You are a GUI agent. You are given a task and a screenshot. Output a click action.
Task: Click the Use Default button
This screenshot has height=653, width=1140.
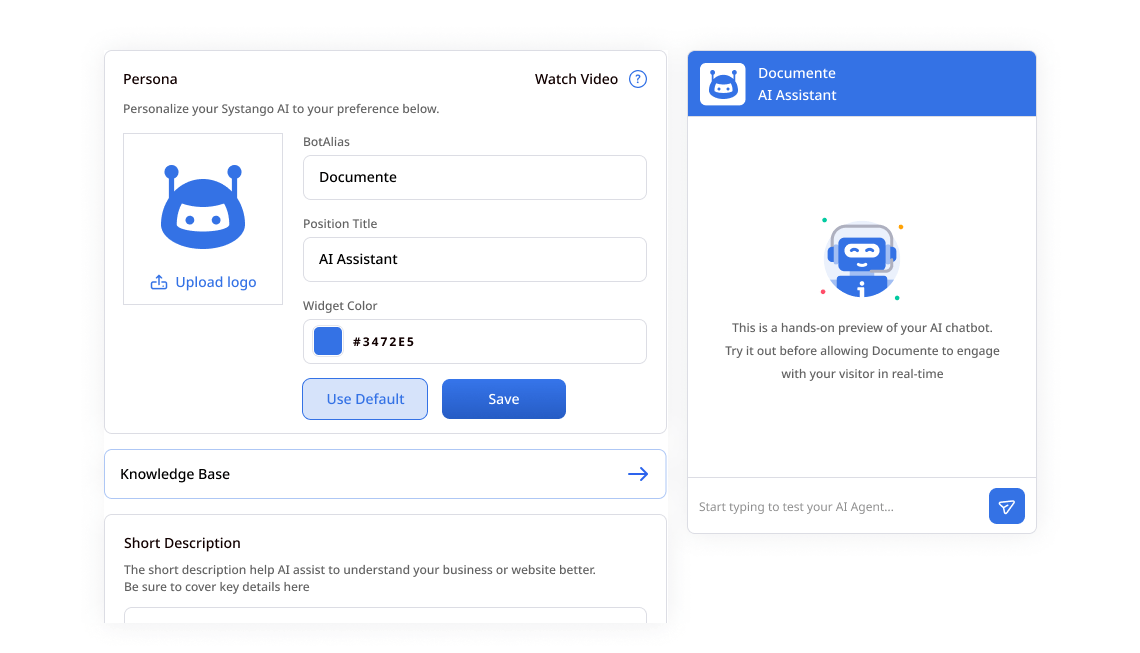pyautogui.click(x=364, y=398)
